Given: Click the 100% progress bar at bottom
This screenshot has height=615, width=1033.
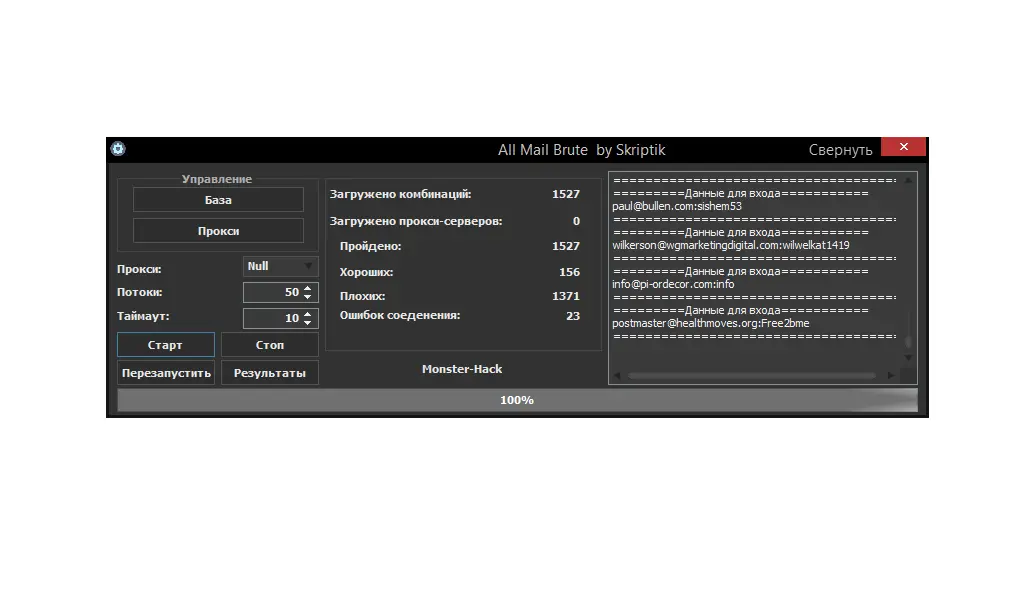Looking at the screenshot, I should pos(516,399).
